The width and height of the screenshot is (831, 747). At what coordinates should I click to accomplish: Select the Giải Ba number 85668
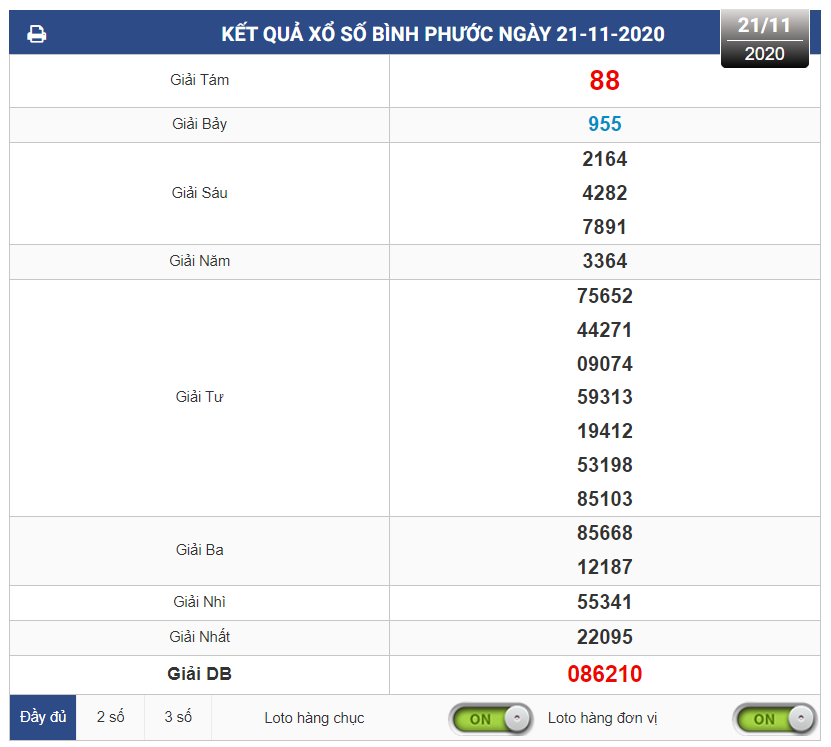click(604, 533)
